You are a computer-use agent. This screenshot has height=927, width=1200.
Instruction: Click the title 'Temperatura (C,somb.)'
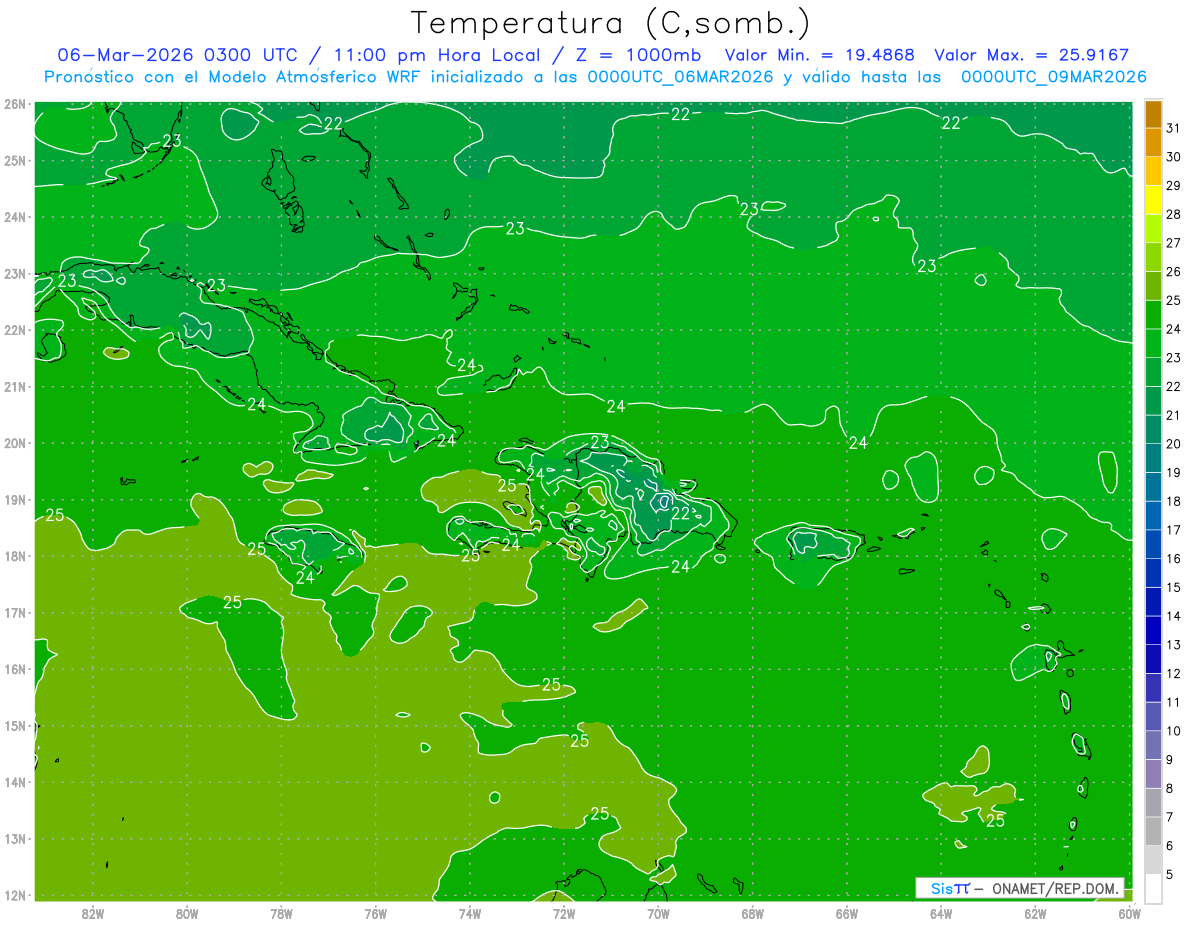(x=610, y=23)
